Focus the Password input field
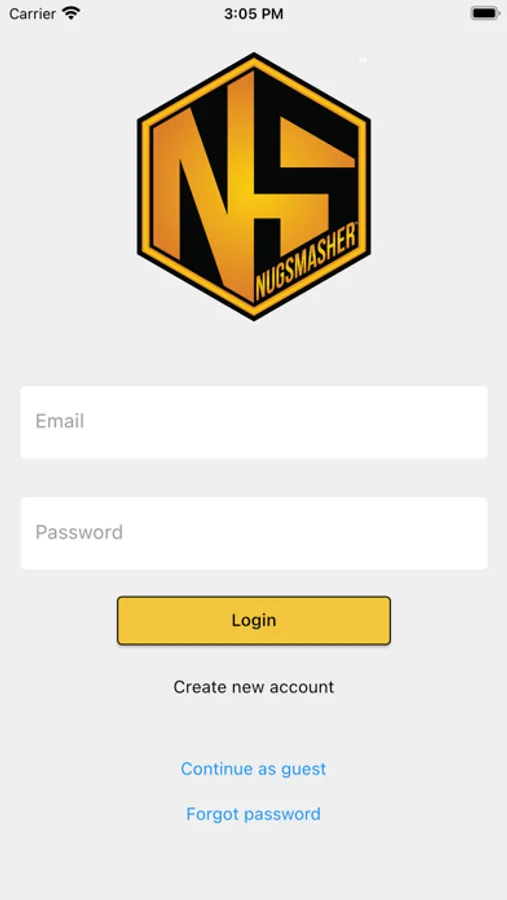The width and height of the screenshot is (507, 900). tap(254, 533)
